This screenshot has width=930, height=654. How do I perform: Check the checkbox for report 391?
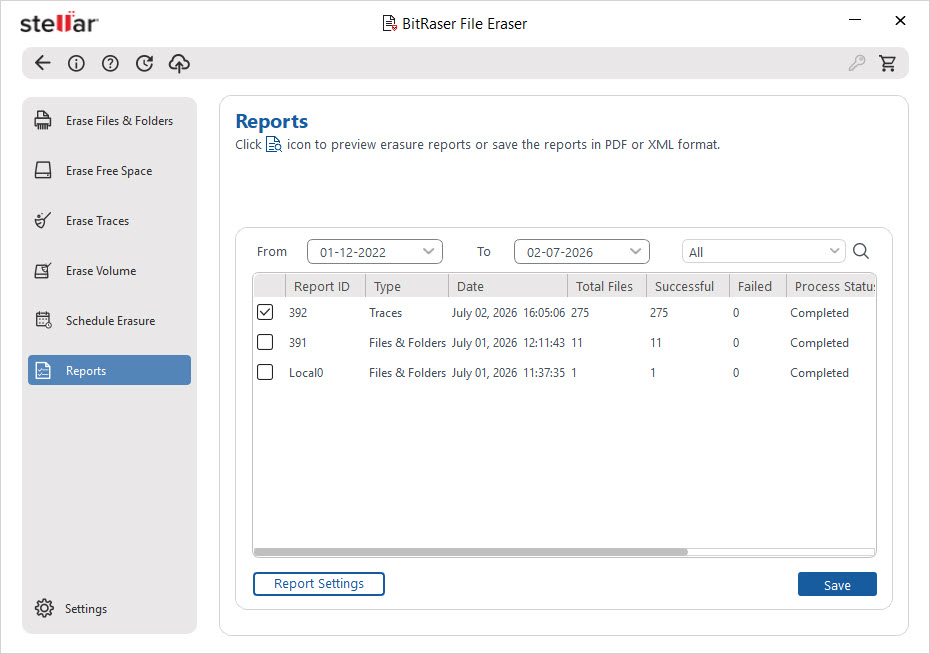pos(265,342)
